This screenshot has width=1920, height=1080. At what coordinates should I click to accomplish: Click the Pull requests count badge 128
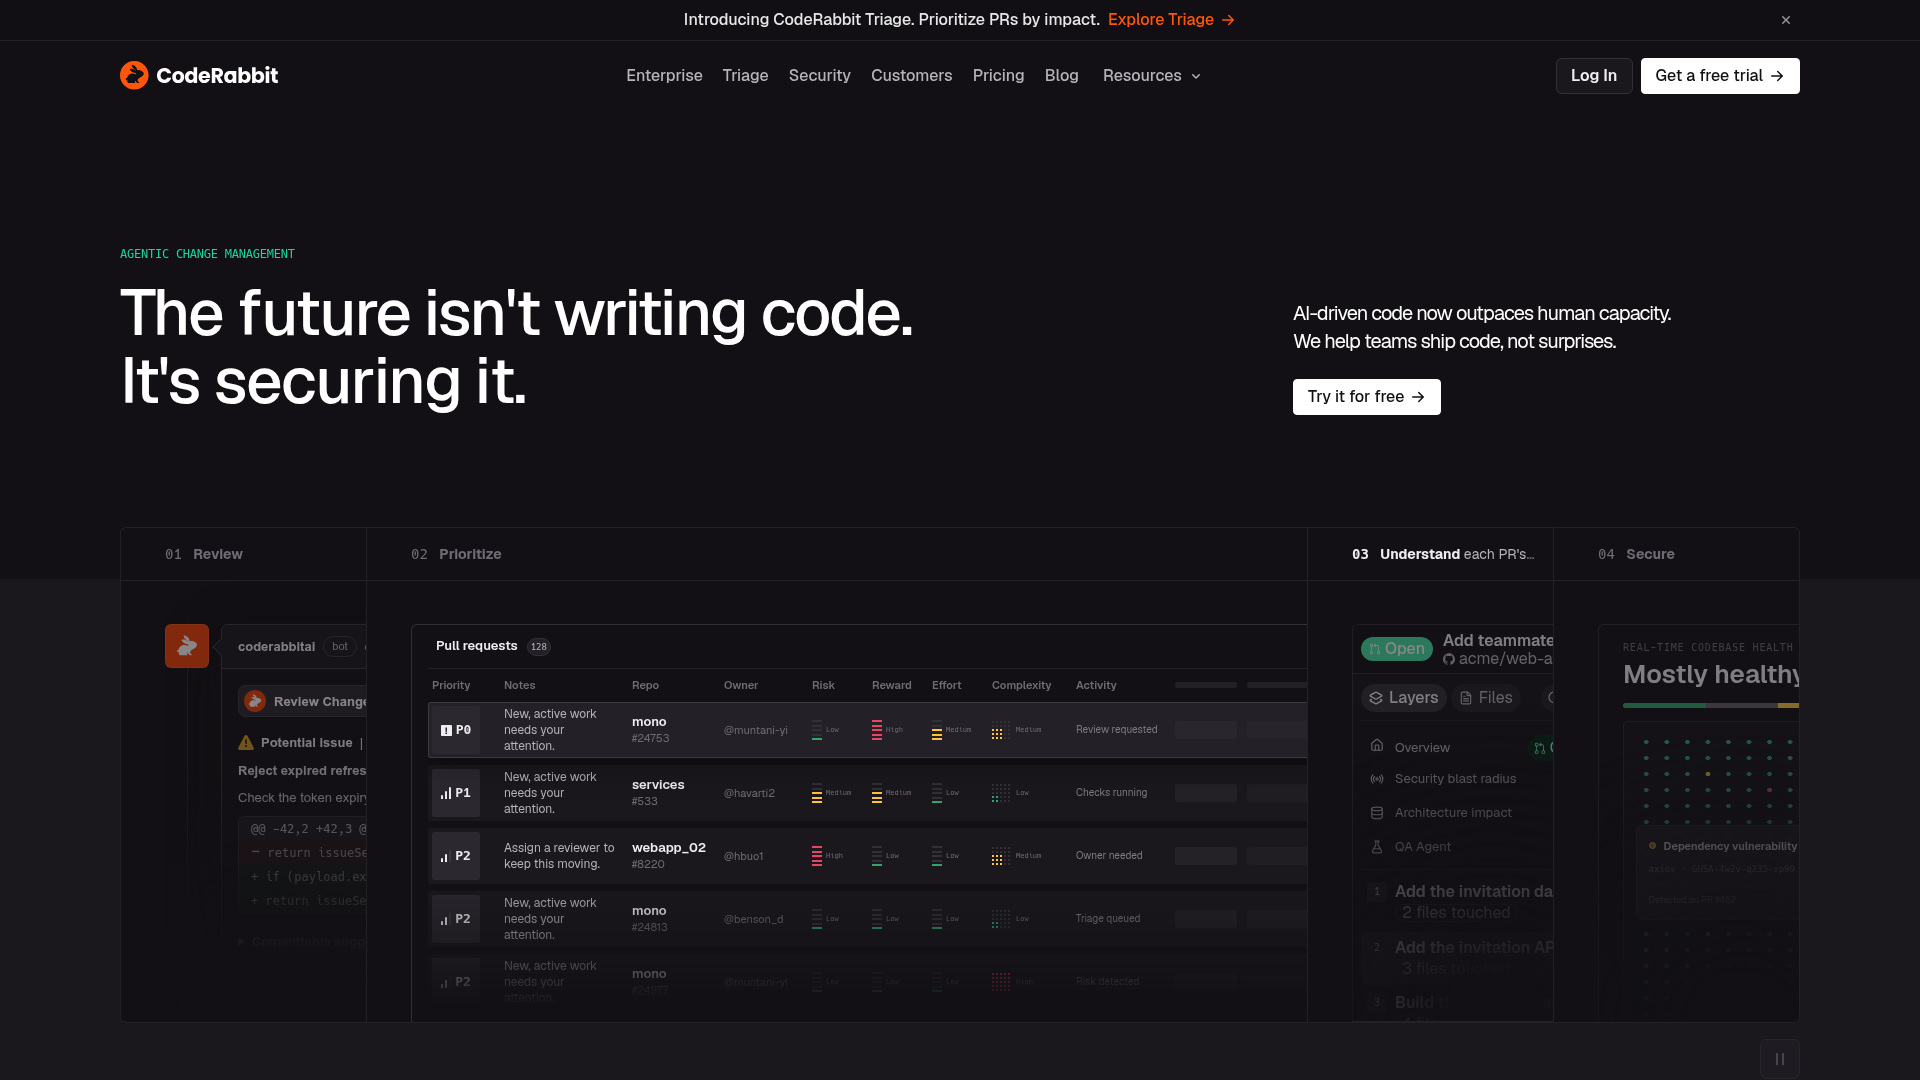(x=539, y=647)
